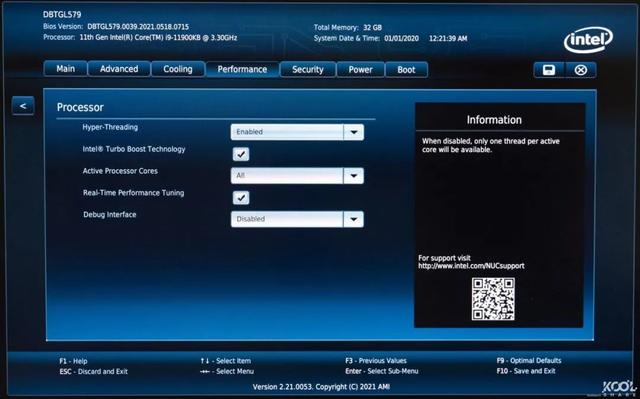640x399 pixels.
Task: Click the Bios Version value text
Action: pos(138,27)
